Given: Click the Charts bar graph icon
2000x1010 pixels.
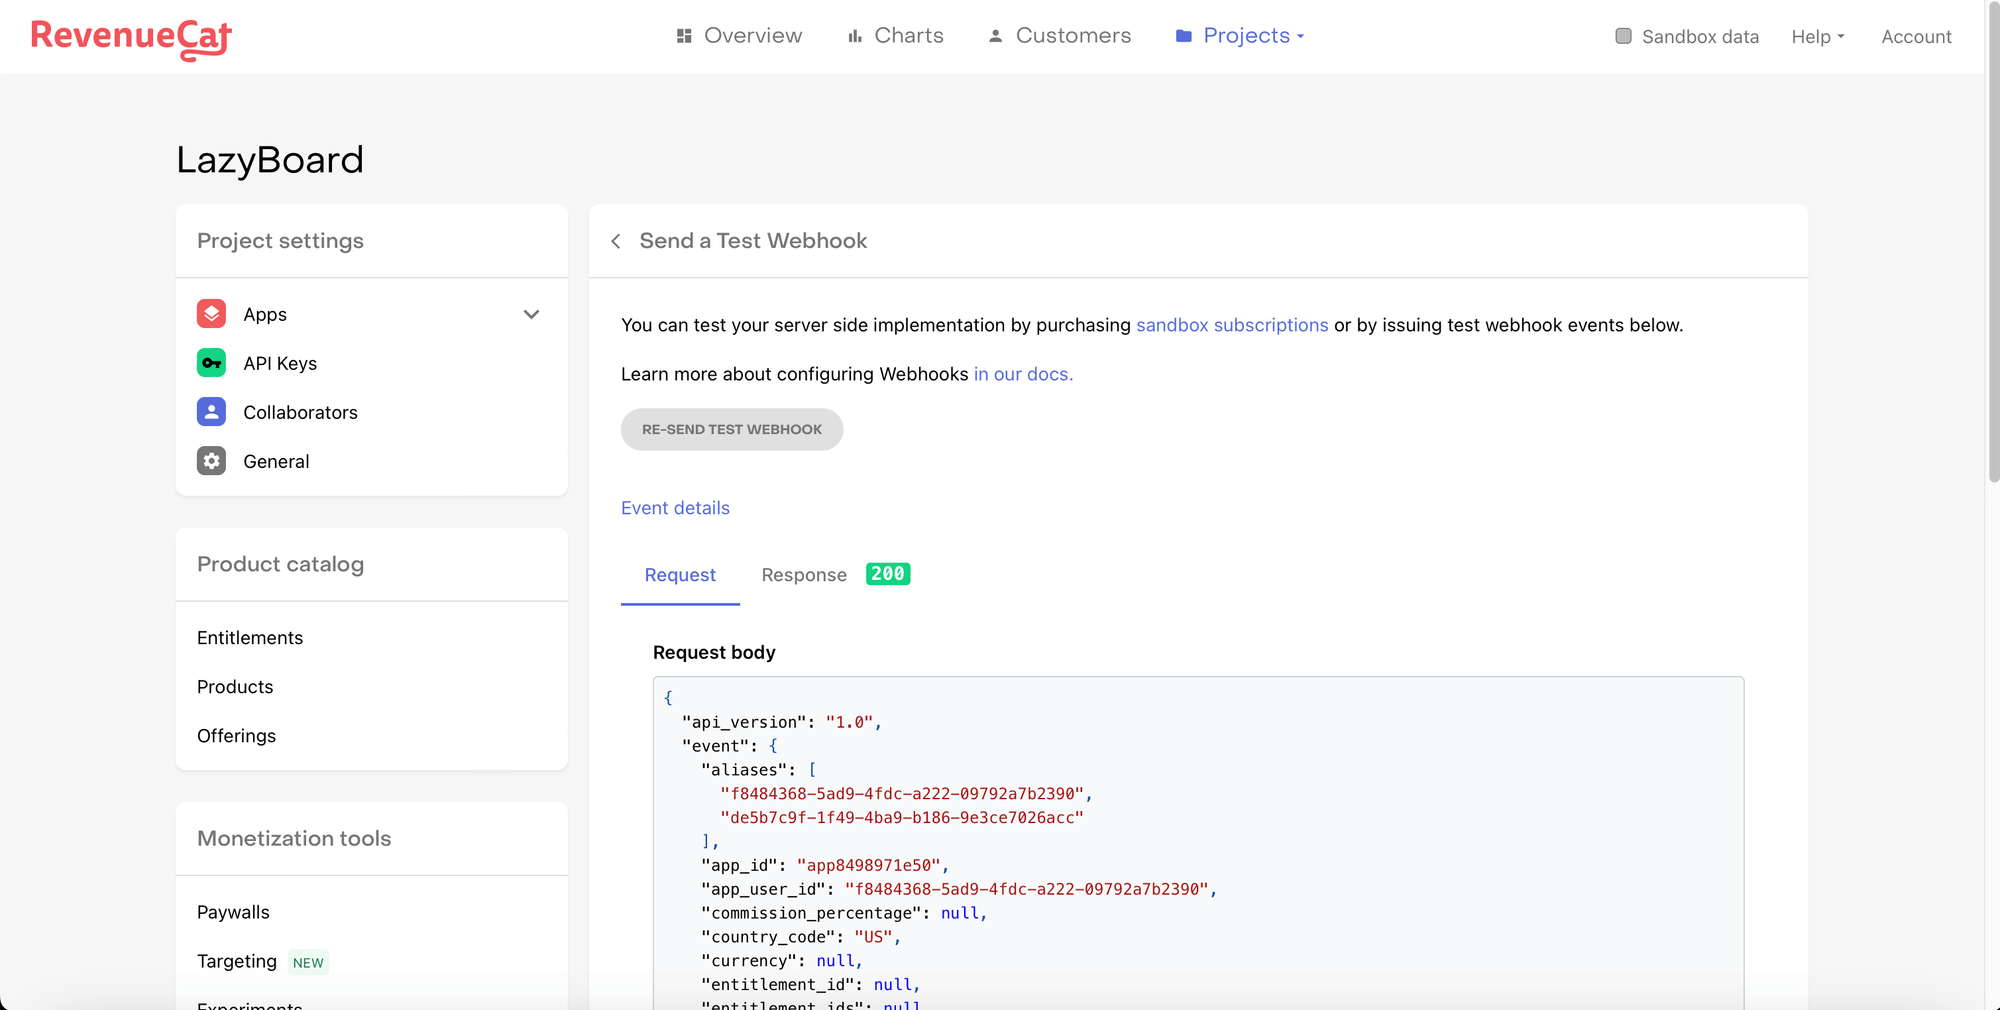Looking at the screenshot, I should tap(855, 36).
